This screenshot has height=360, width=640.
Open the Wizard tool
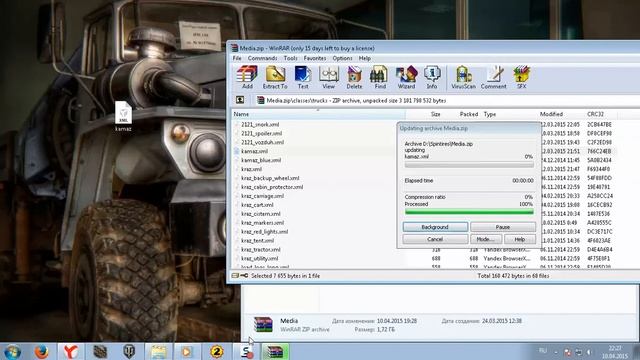tap(406, 77)
